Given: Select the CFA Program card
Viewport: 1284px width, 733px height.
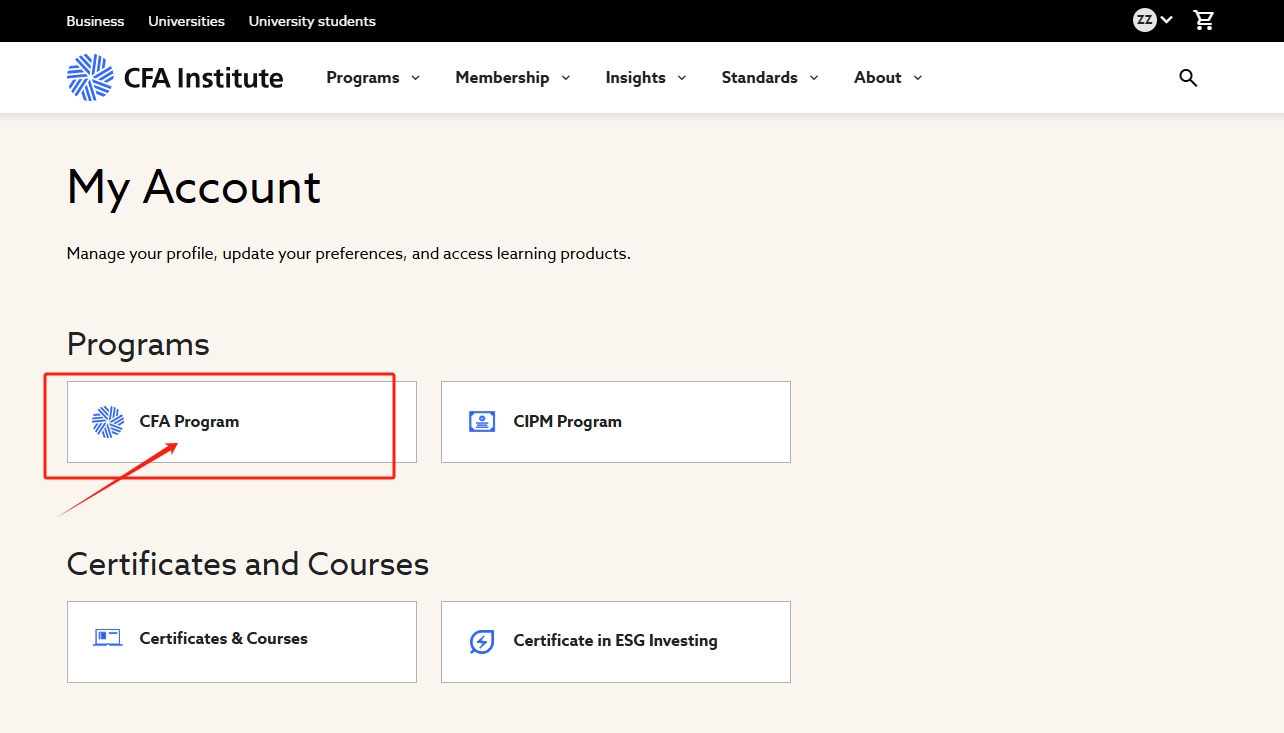Looking at the screenshot, I should [x=241, y=422].
